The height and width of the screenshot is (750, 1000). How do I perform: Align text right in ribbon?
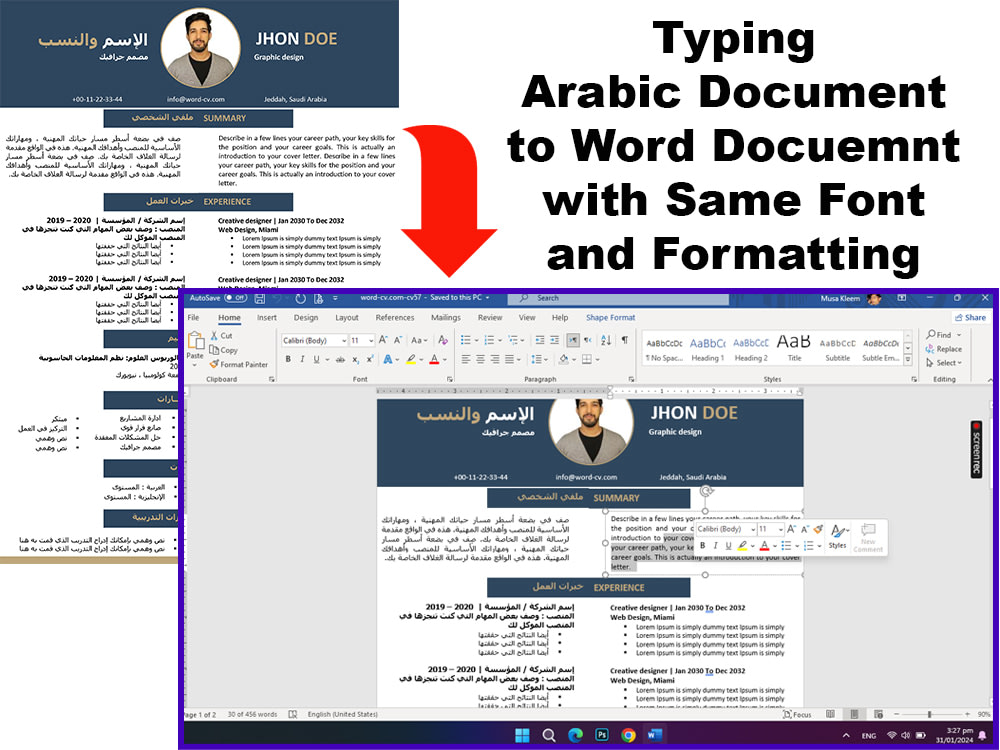pos(495,360)
